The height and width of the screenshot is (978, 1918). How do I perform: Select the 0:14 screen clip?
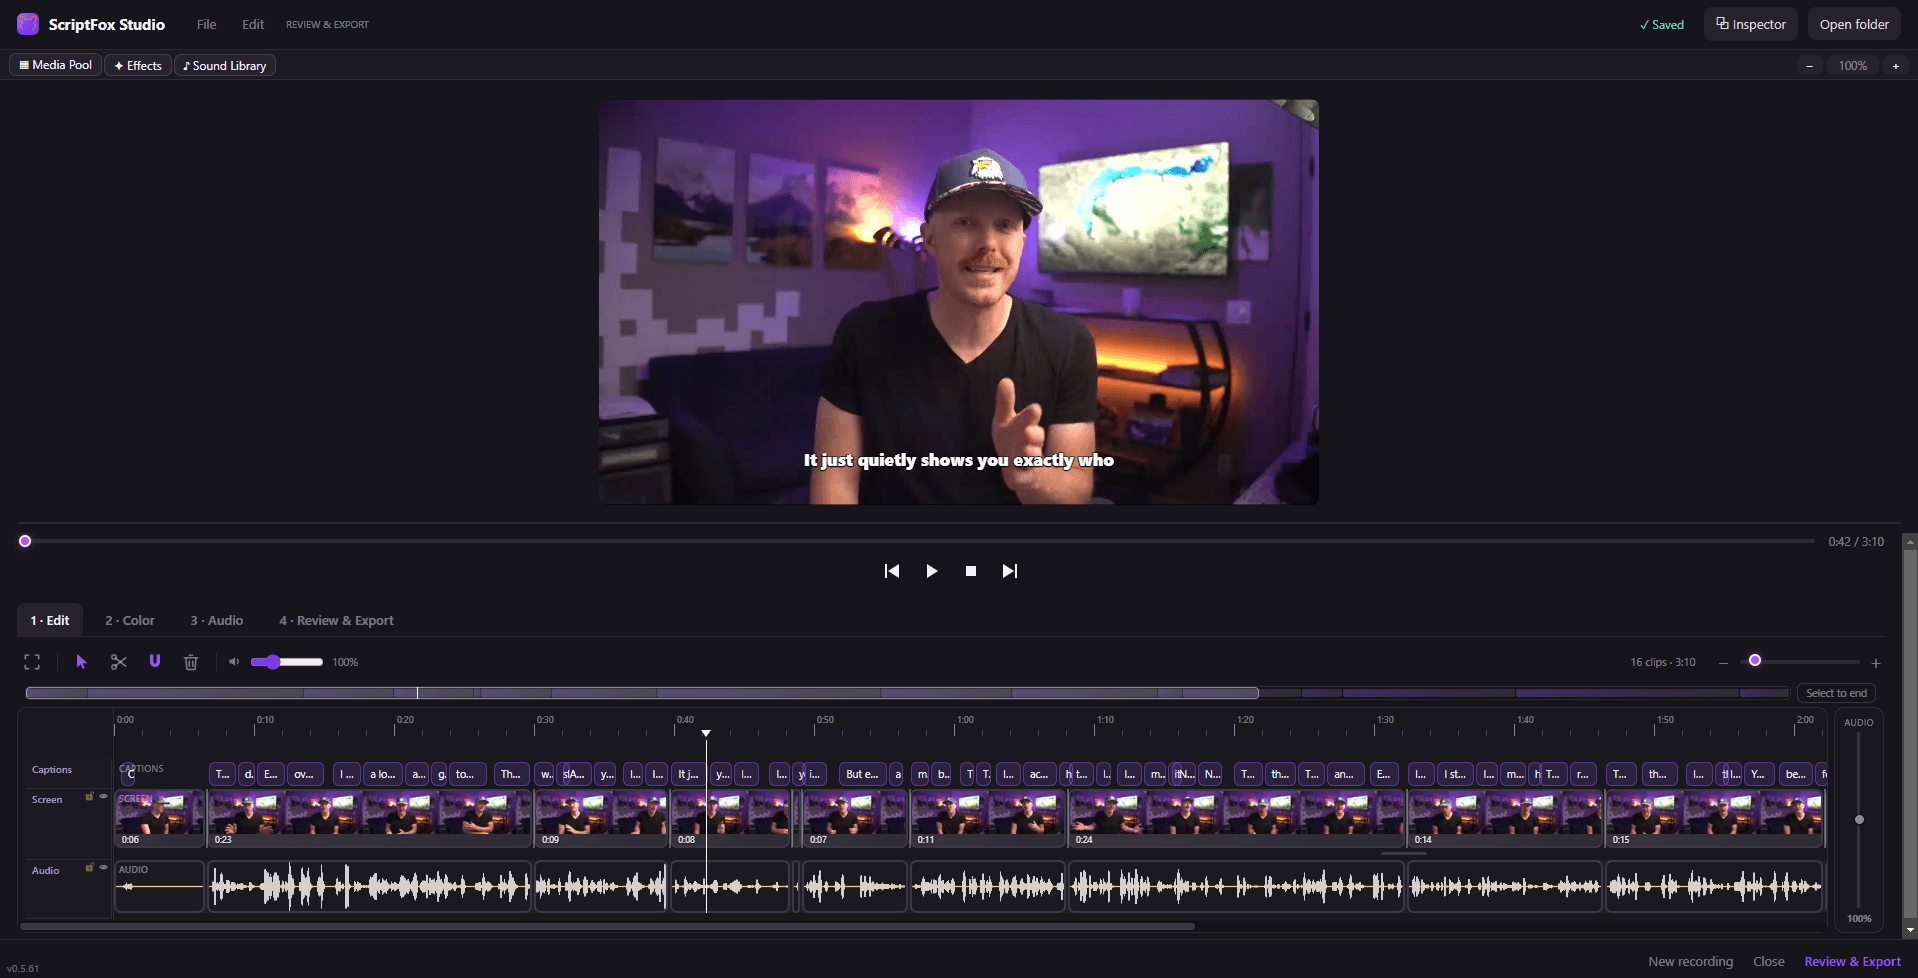(1505, 818)
